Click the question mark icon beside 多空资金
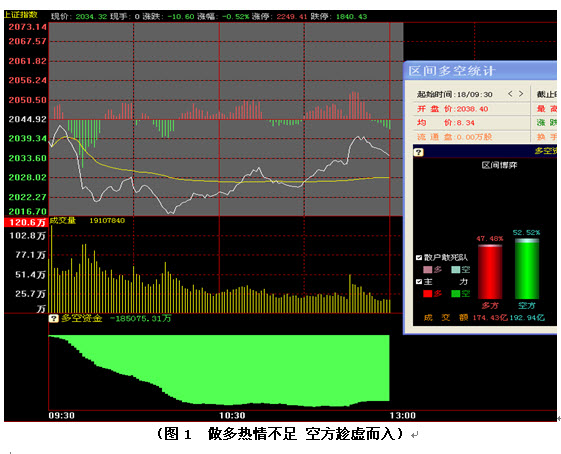Screen dimensions: 561x454 (53, 318)
